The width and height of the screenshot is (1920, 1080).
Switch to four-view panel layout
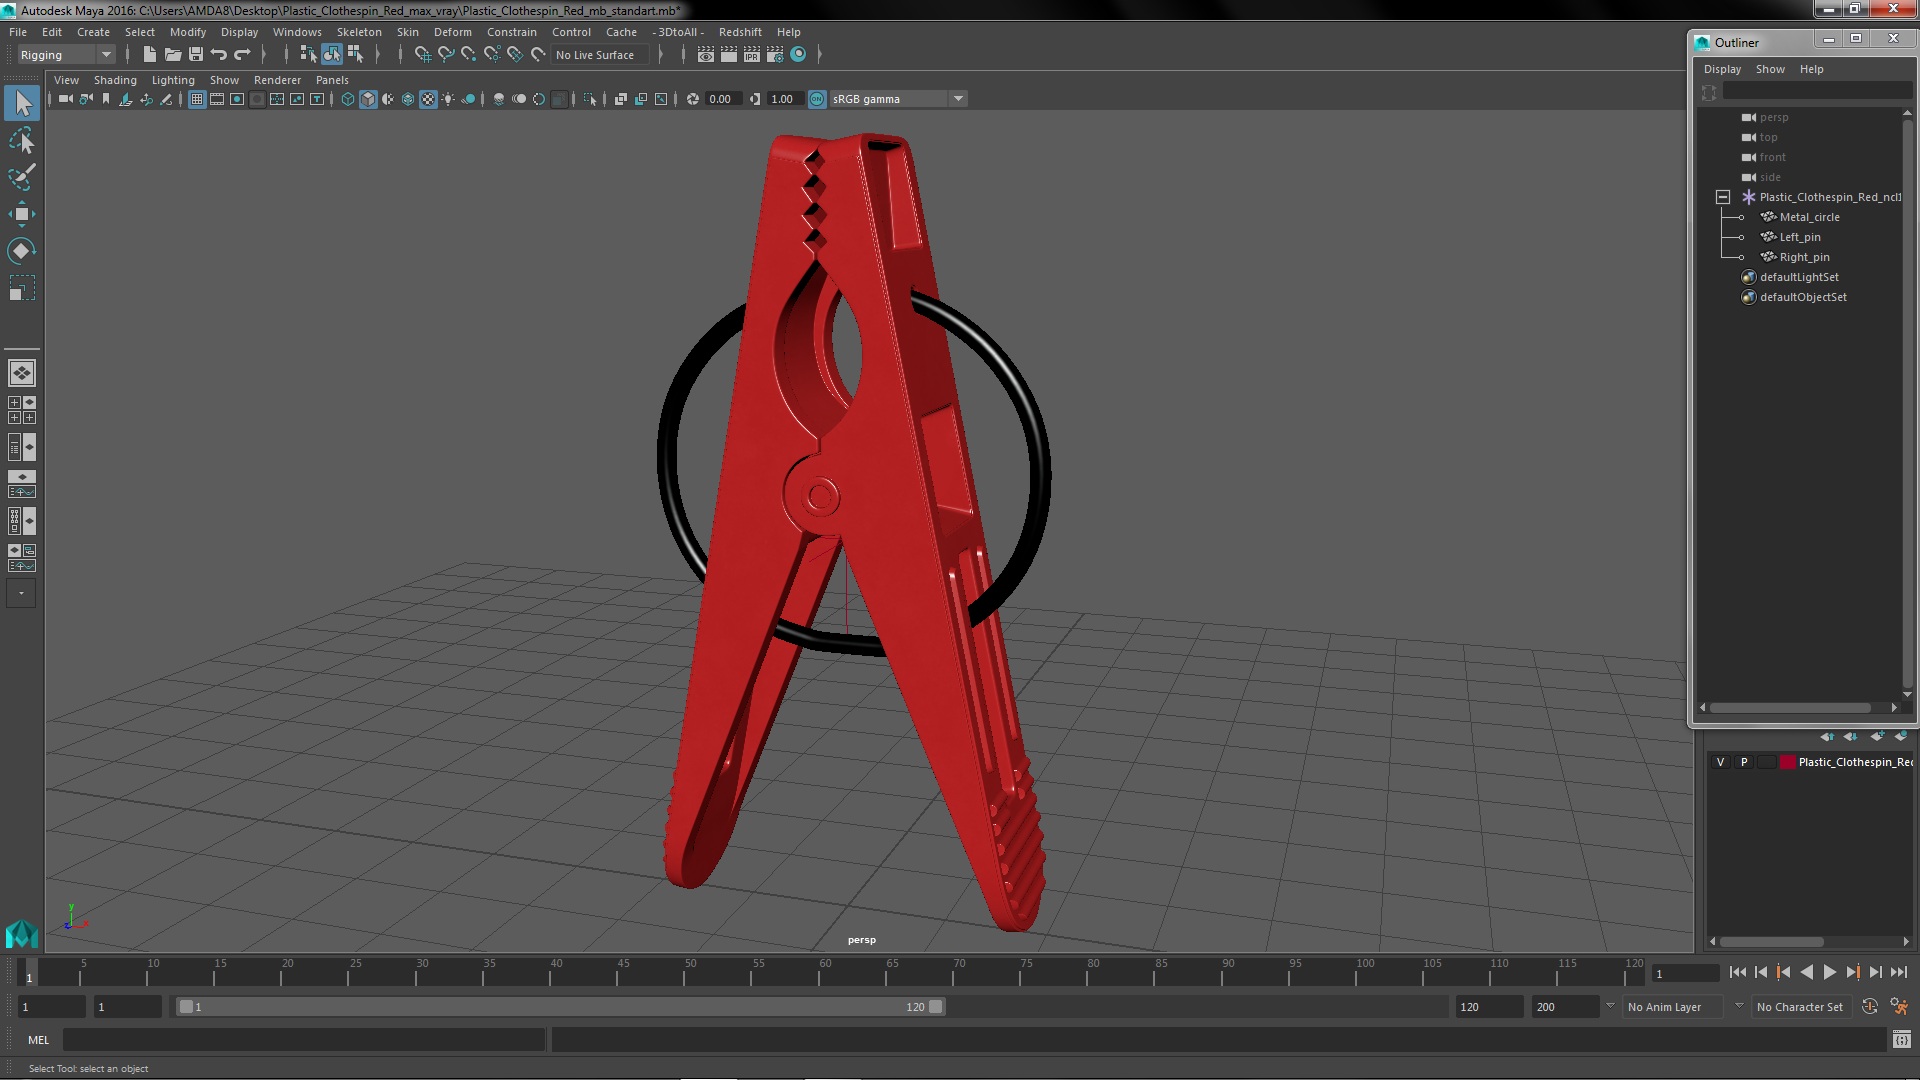pyautogui.click(x=22, y=410)
